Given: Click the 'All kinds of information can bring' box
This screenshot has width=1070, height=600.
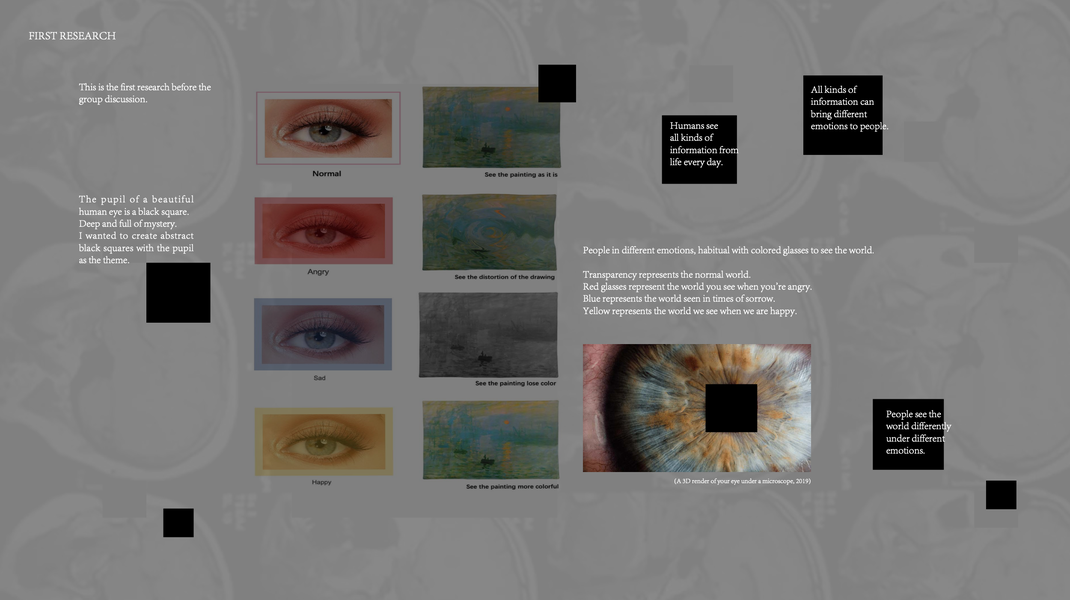Looking at the screenshot, I should (x=843, y=115).
